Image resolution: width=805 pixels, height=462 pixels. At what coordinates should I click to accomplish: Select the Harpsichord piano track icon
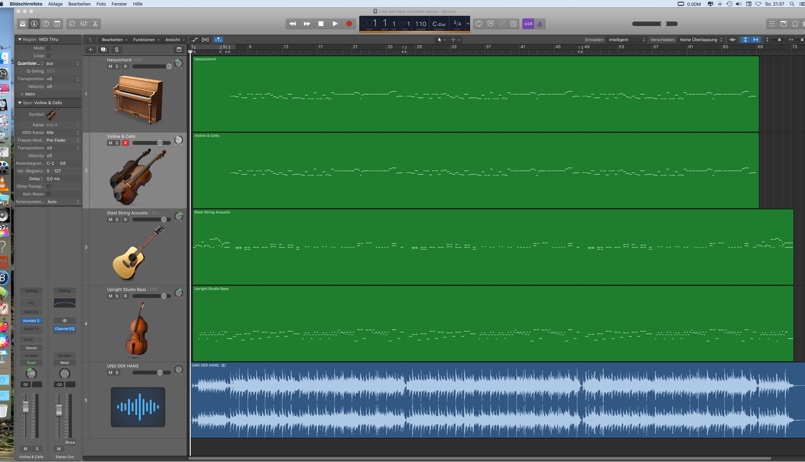point(138,99)
